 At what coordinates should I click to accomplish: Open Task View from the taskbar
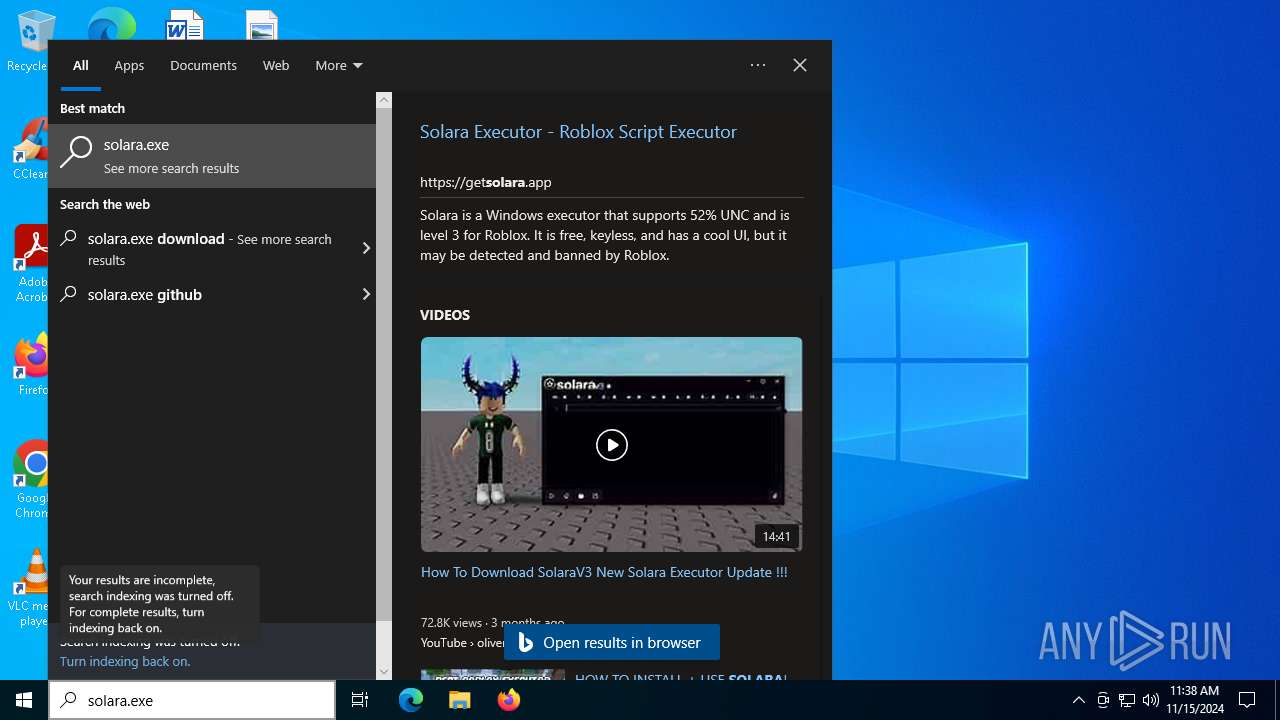(360, 700)
